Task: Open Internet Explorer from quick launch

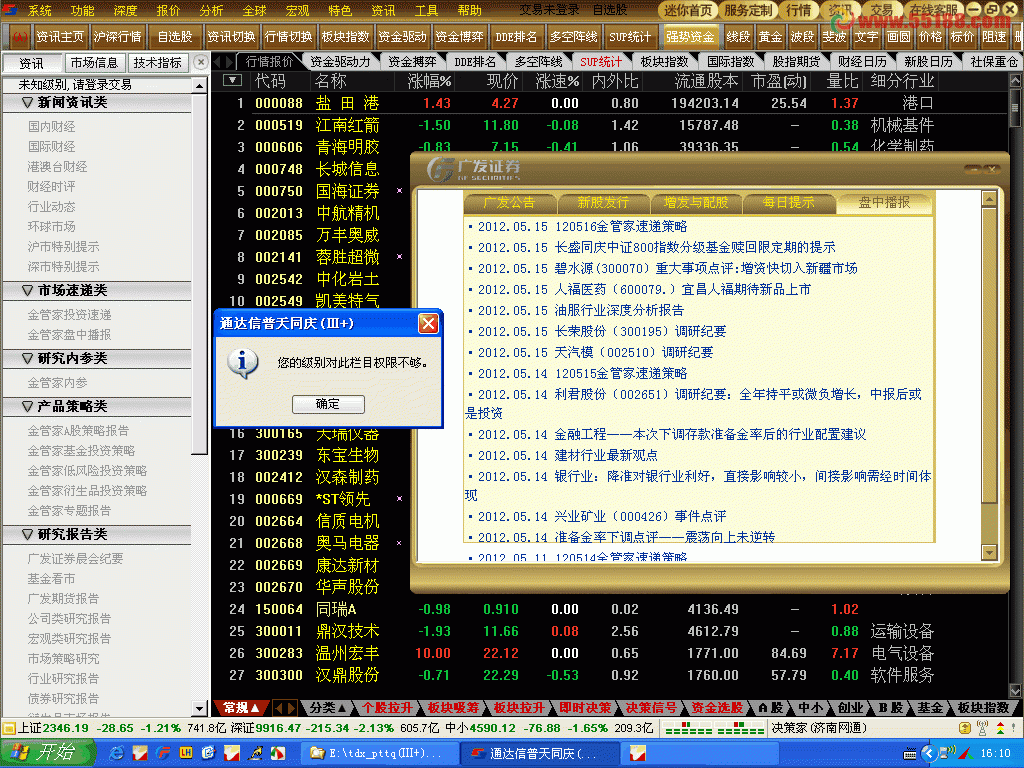Action: (116, 753)
